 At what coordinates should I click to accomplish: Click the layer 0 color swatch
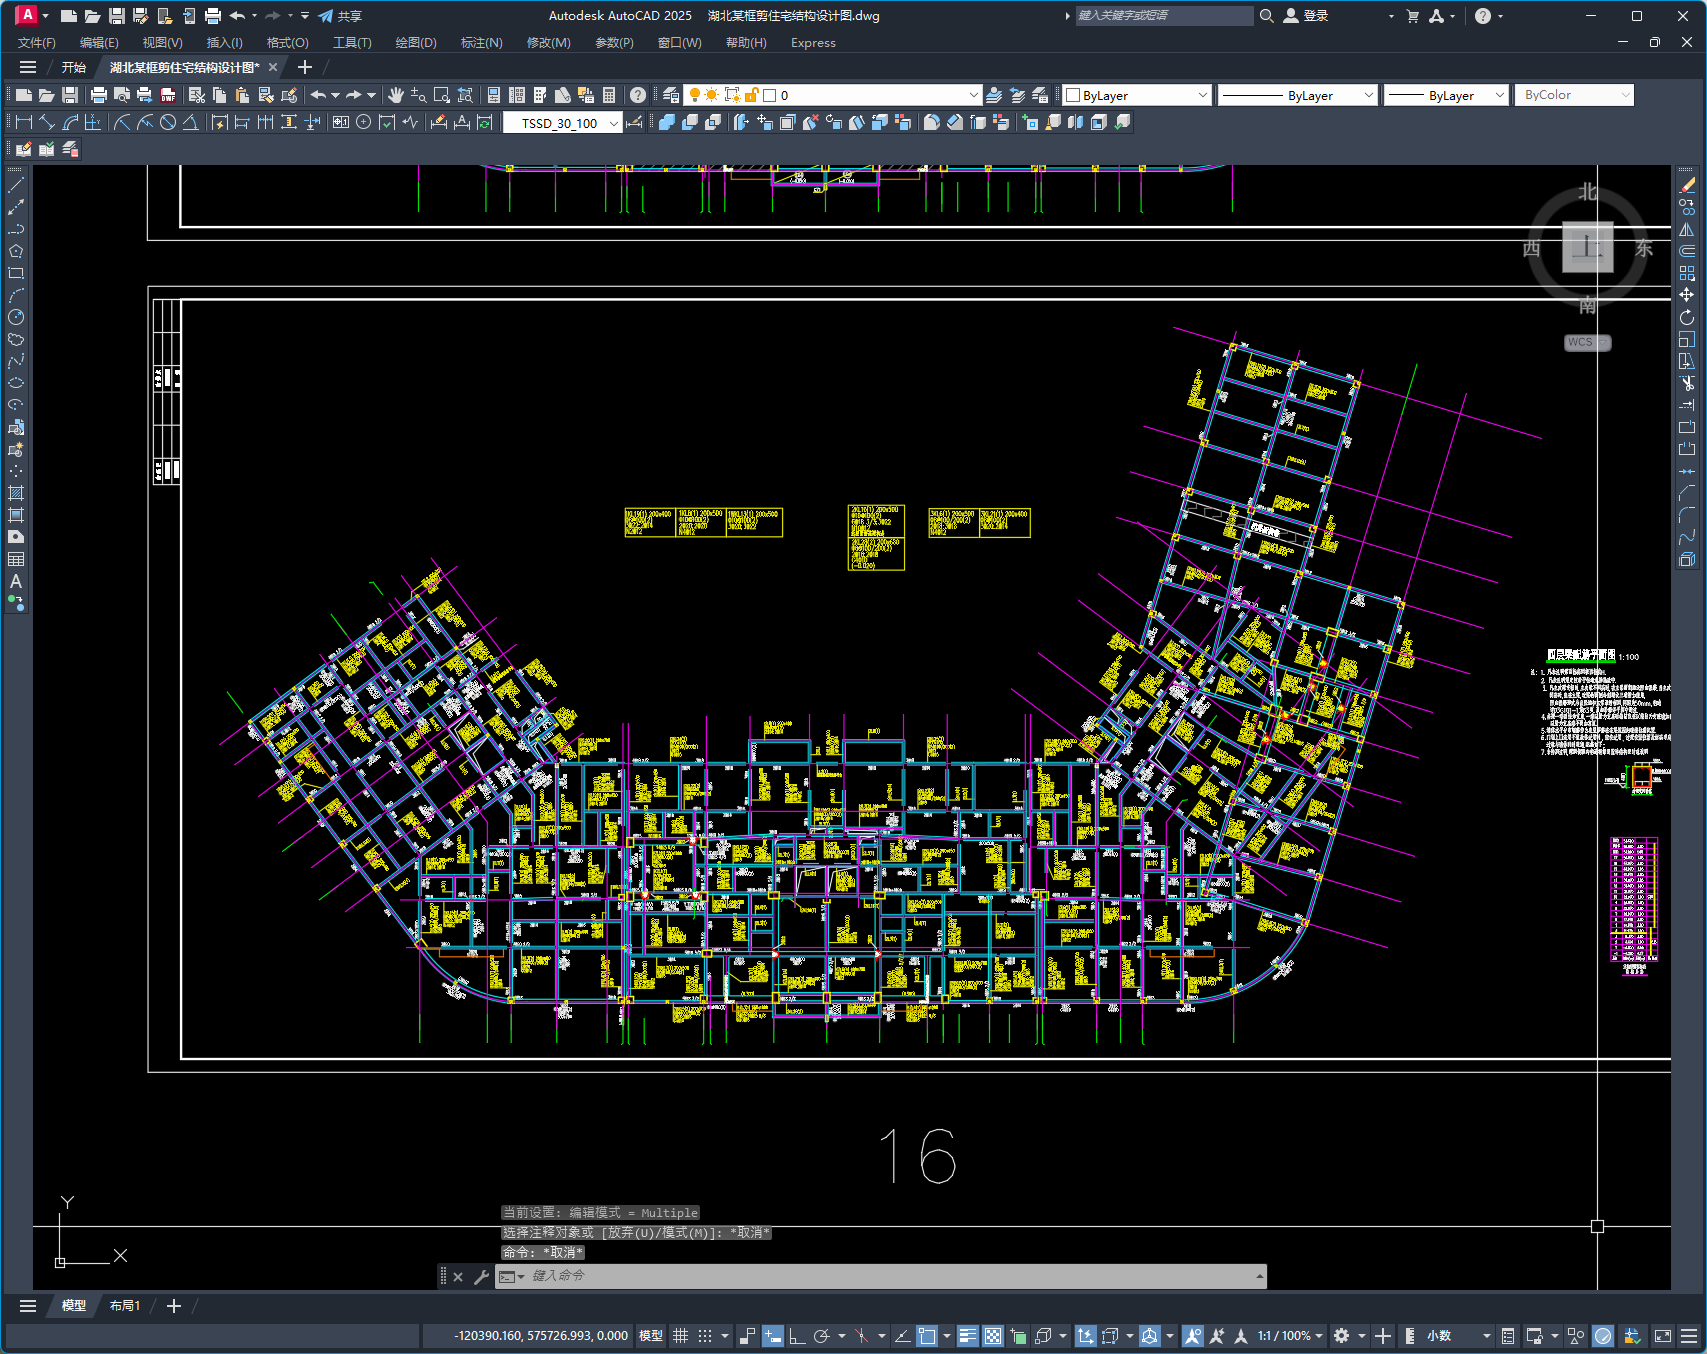(x=770, y=95)
